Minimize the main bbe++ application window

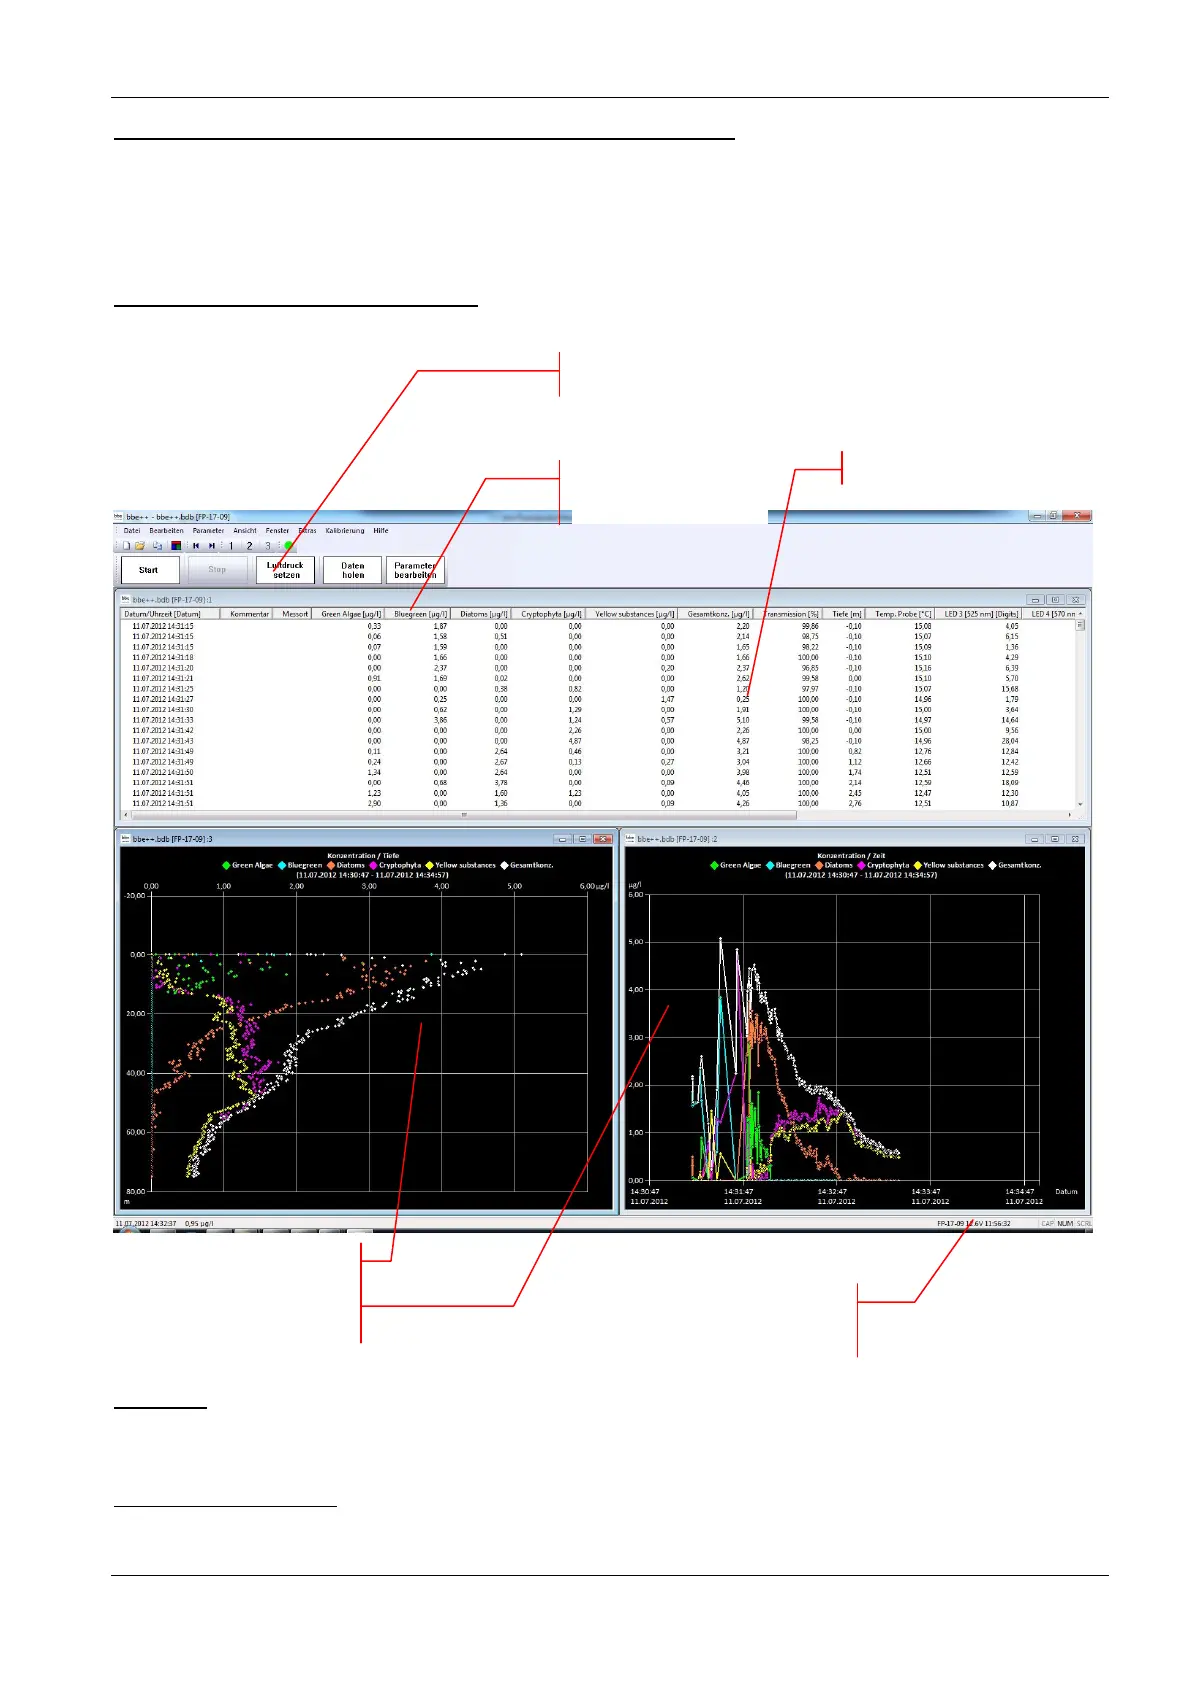[x=1037, y=516]
